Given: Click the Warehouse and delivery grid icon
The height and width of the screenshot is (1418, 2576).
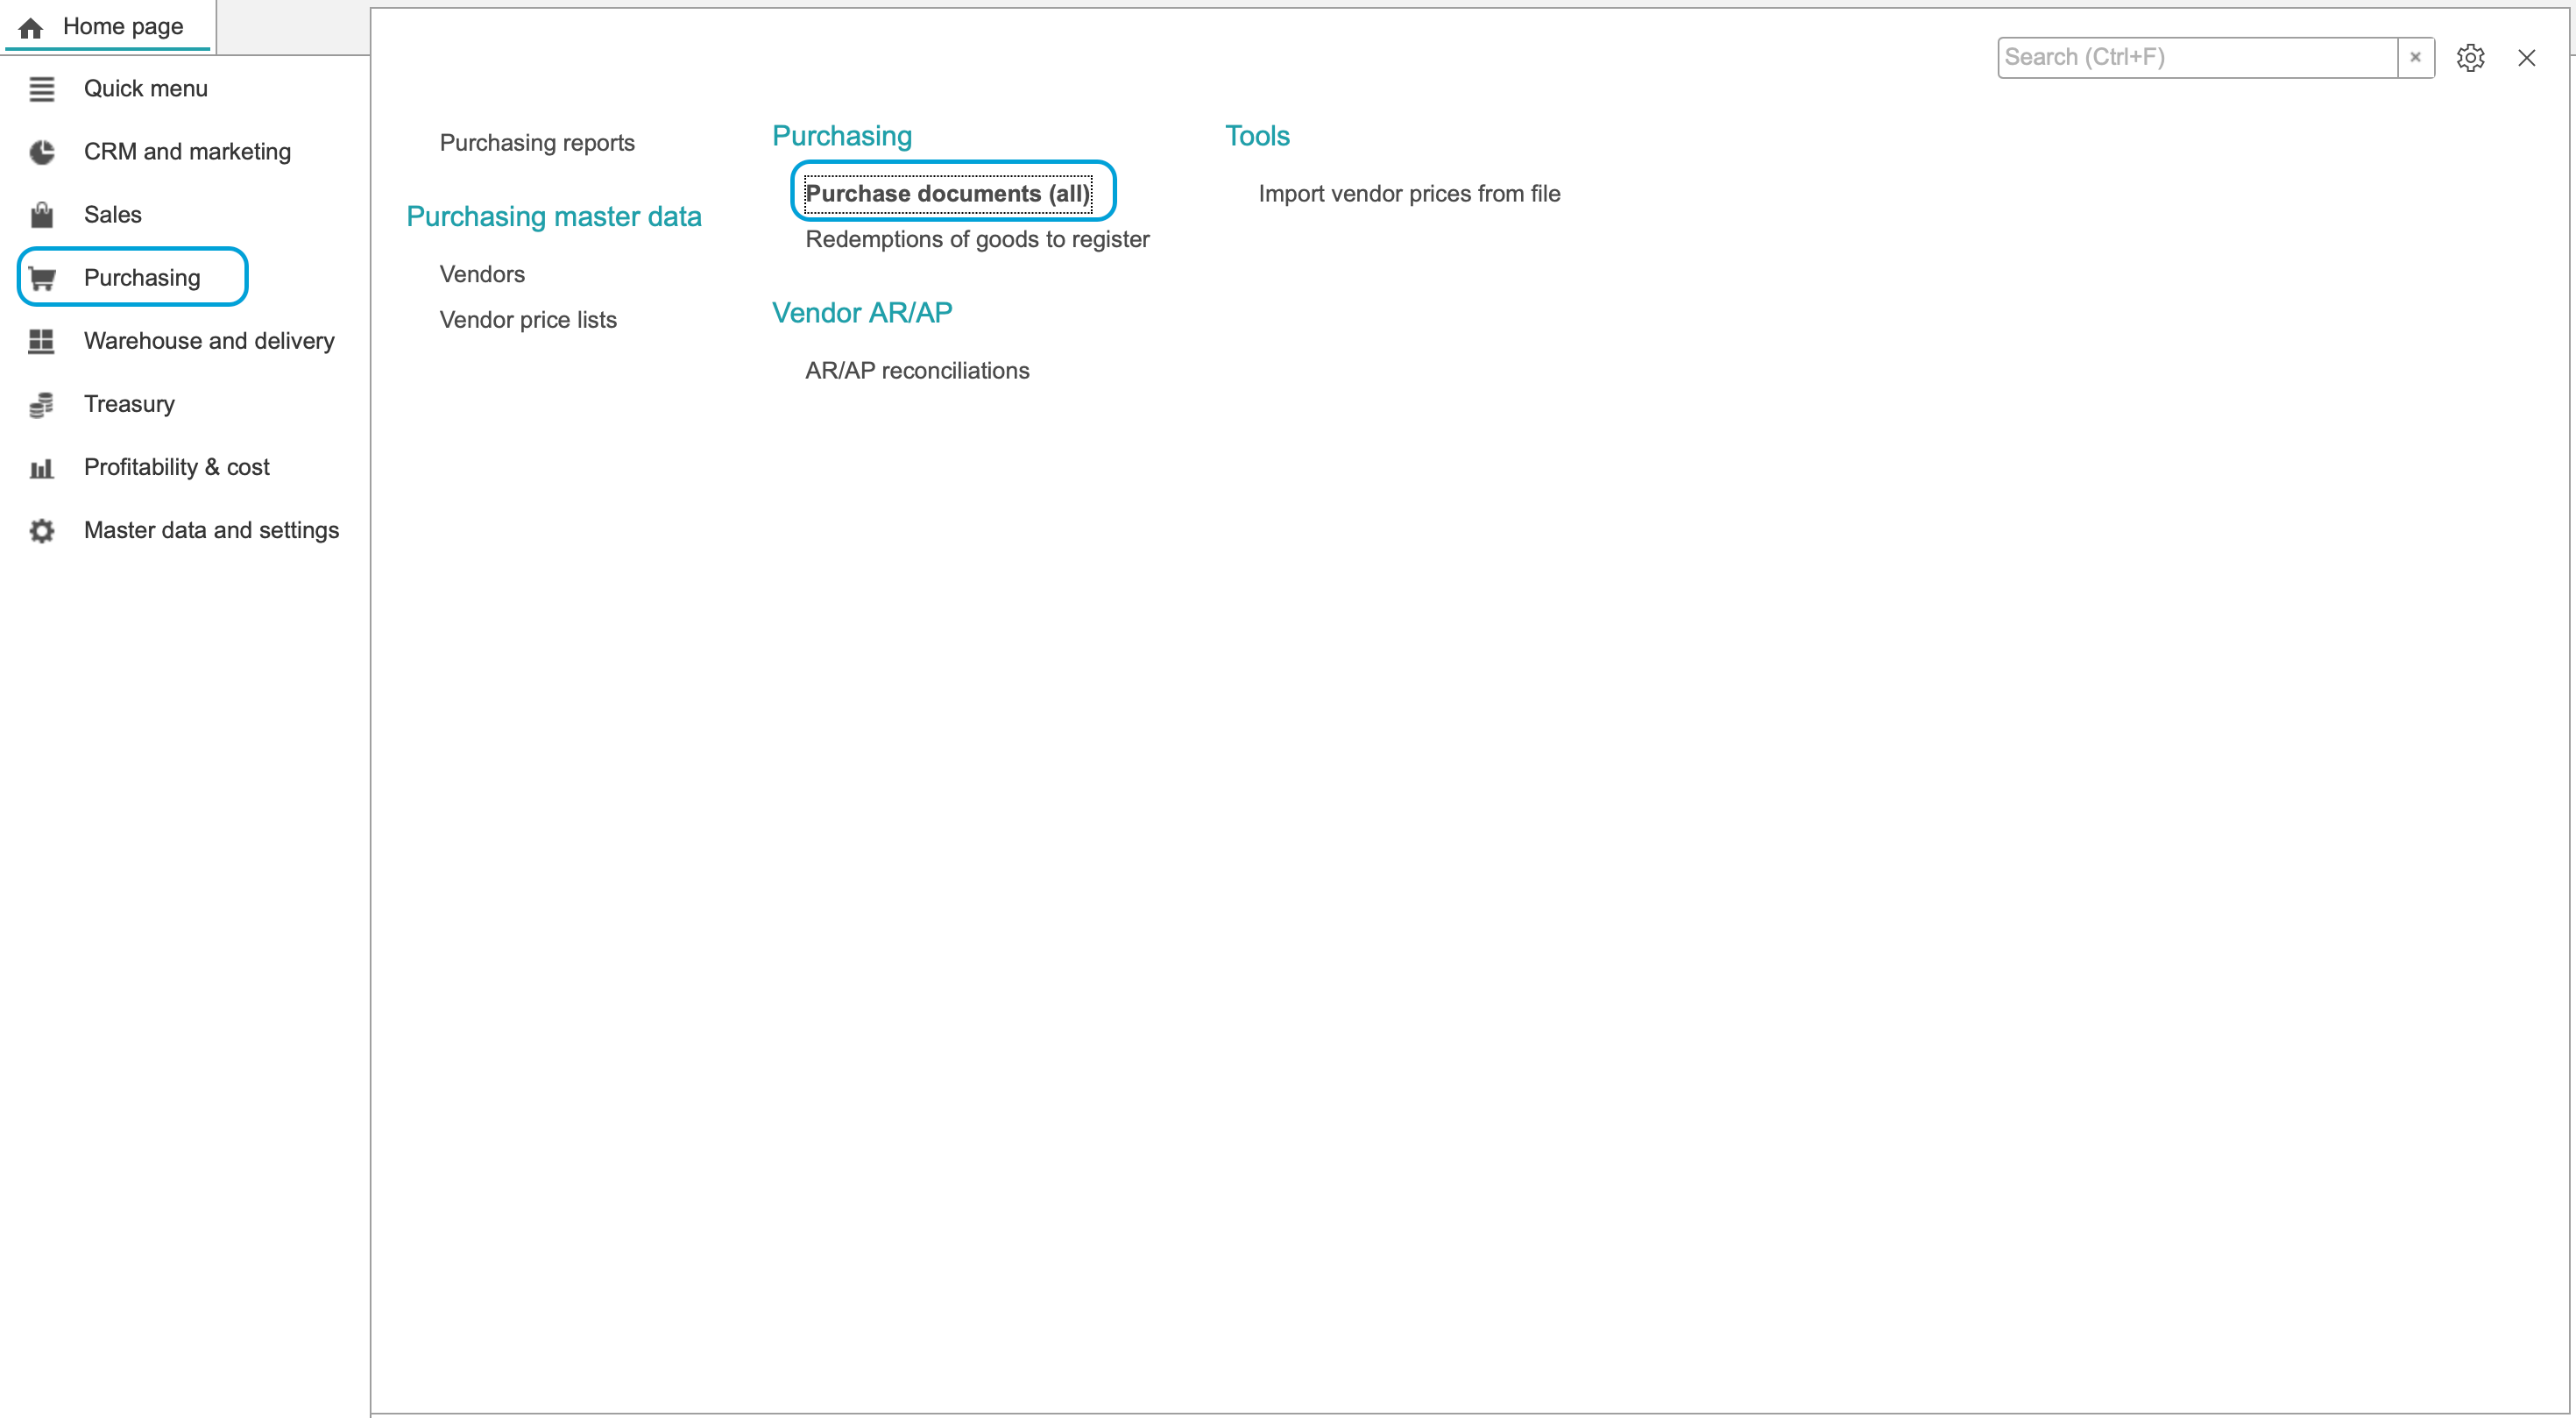Looking at the screenshot, I should coord(41,341).
